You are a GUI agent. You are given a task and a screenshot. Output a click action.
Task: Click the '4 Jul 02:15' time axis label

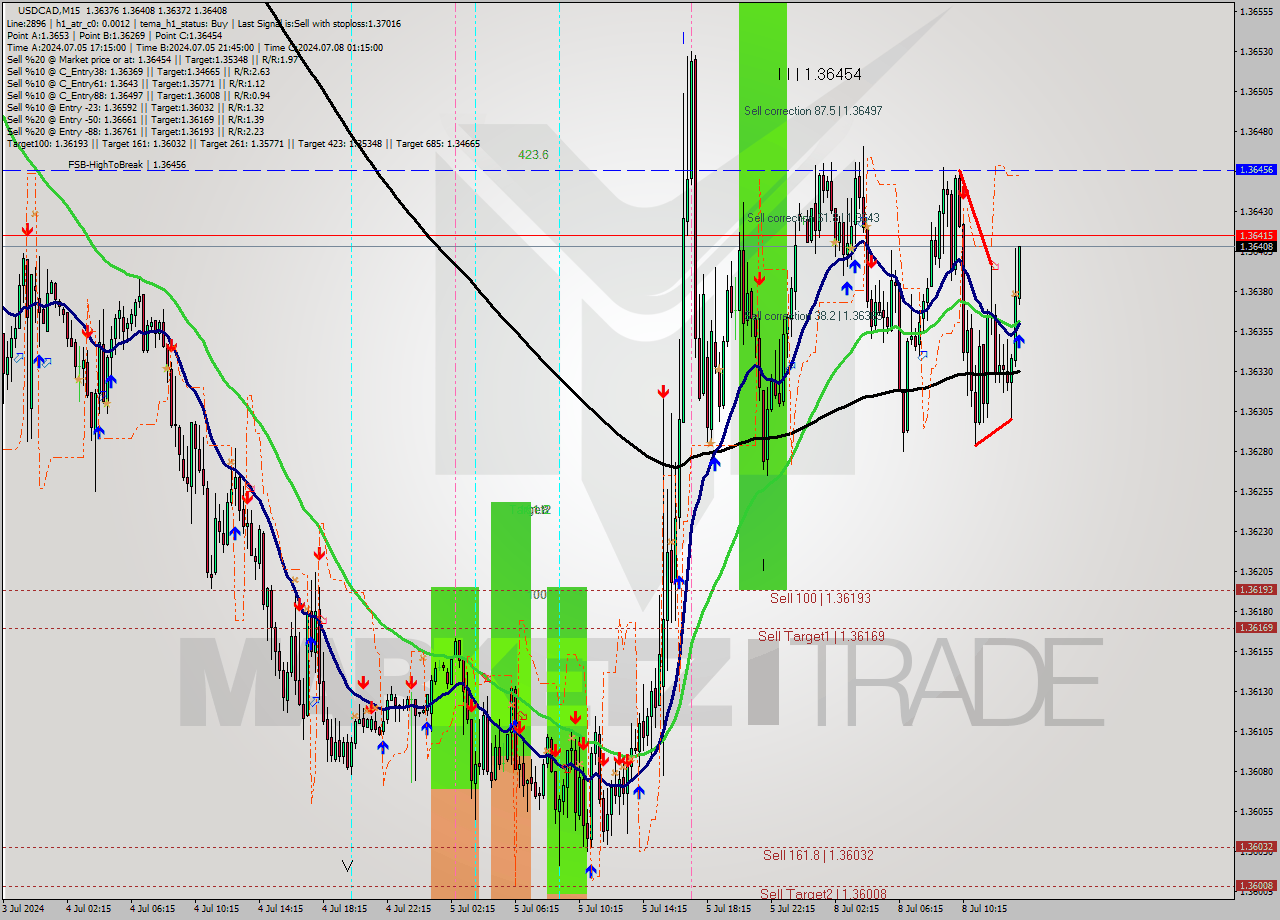tap(90, 909)
